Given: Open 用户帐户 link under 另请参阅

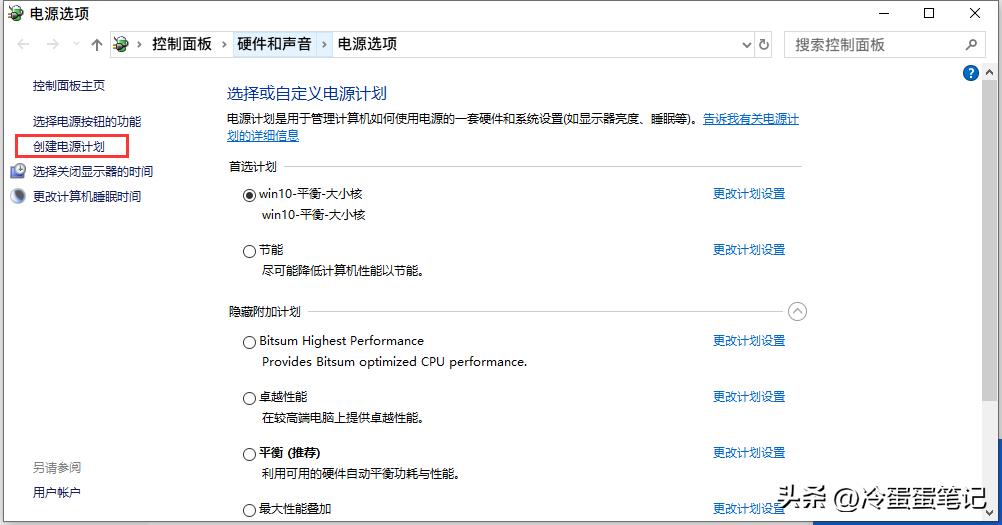Looking at the screenshot, I should tap(57, 492).
